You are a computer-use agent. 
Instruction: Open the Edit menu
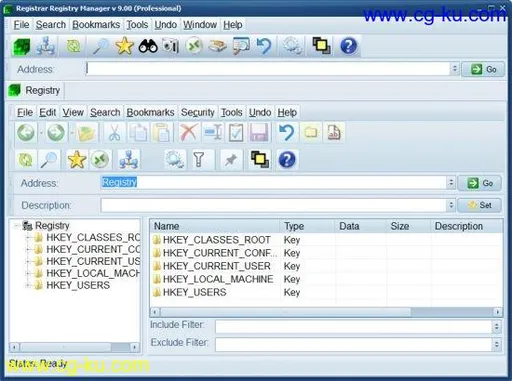pos(48,113)
